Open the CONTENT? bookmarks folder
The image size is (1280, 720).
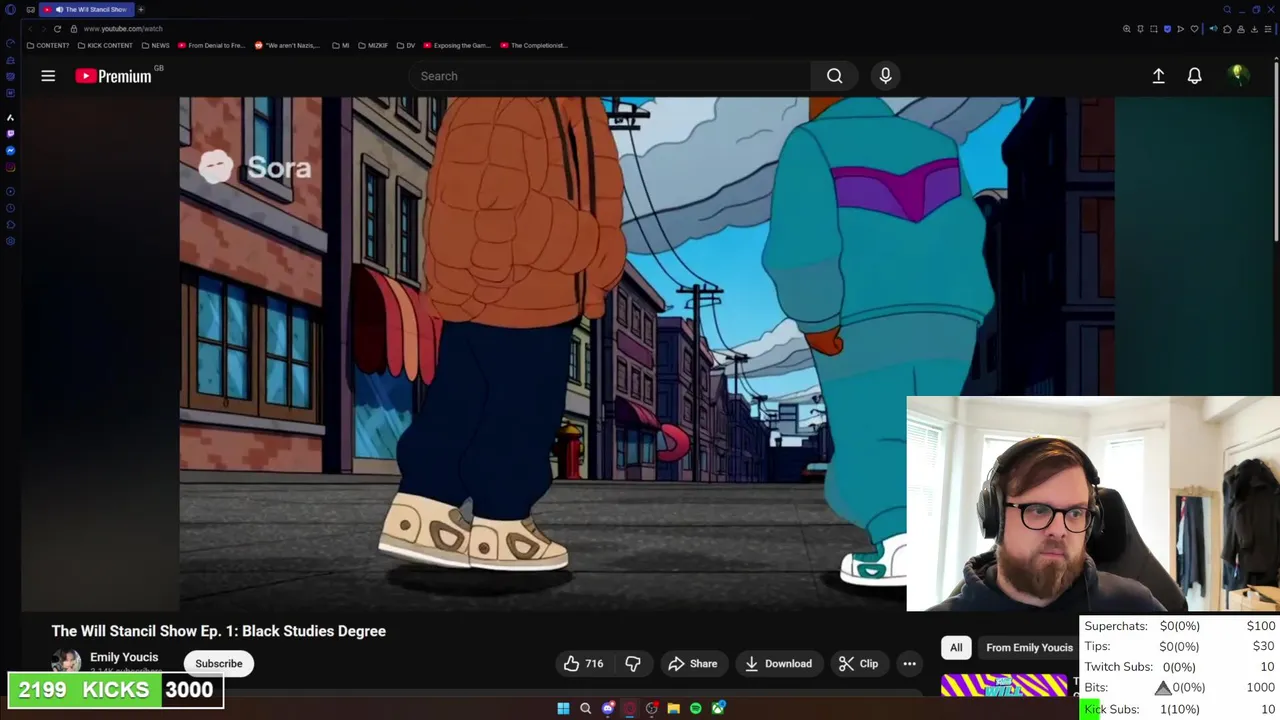coord(48,45)
